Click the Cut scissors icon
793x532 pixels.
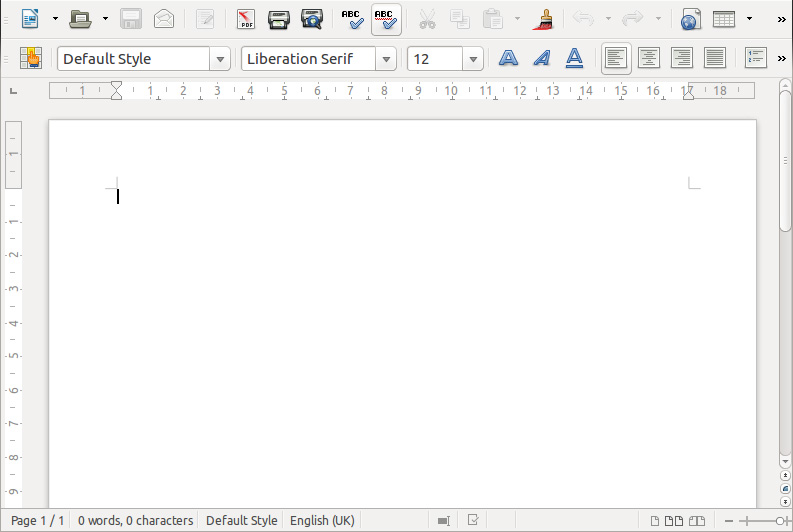(427, 19)
